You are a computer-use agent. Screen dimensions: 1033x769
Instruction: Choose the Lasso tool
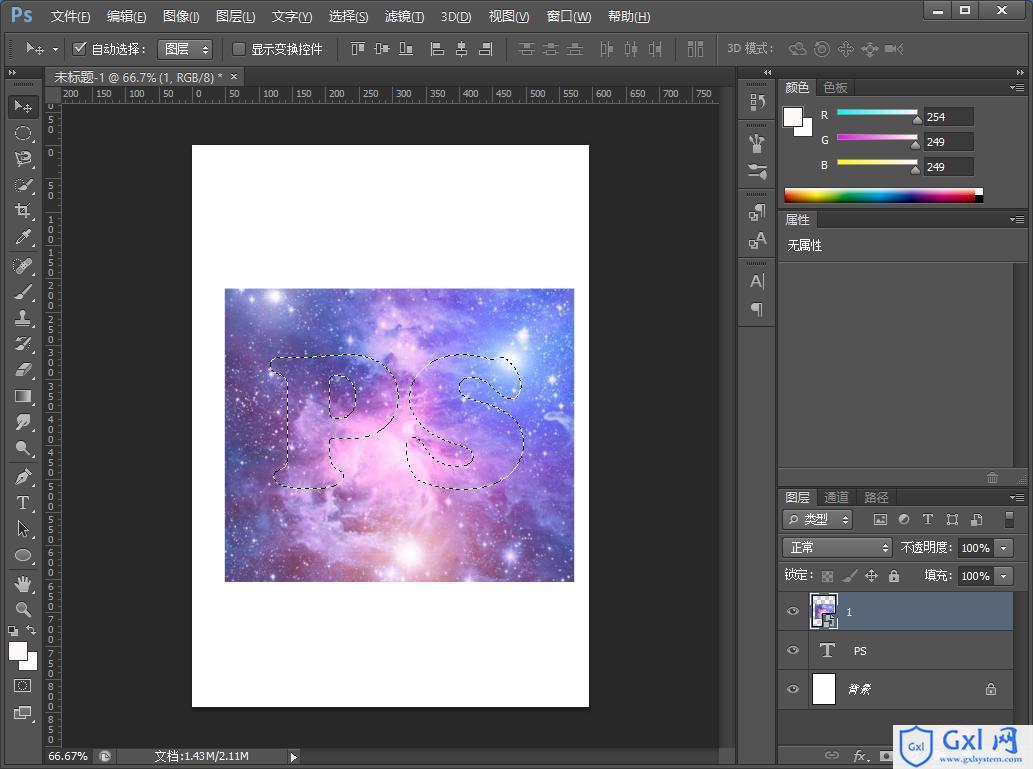coord(22,159)
